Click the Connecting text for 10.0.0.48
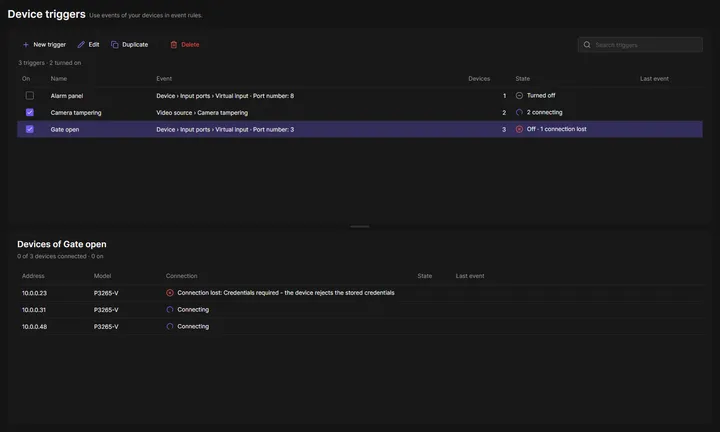 coord(193,326)
